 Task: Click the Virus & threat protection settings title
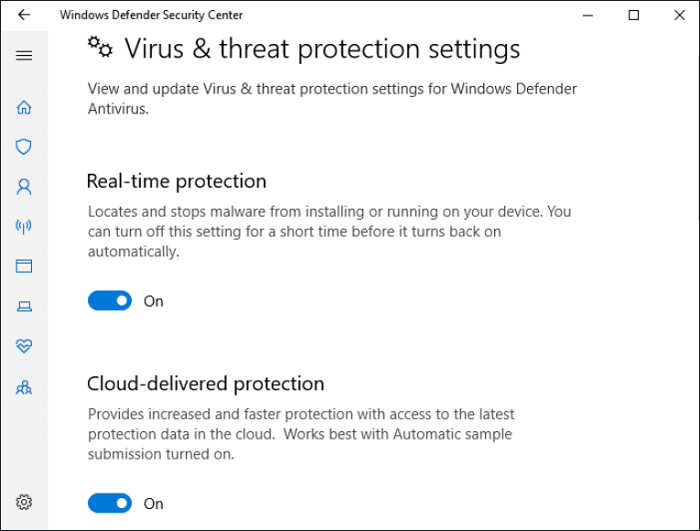pos(322,49)
